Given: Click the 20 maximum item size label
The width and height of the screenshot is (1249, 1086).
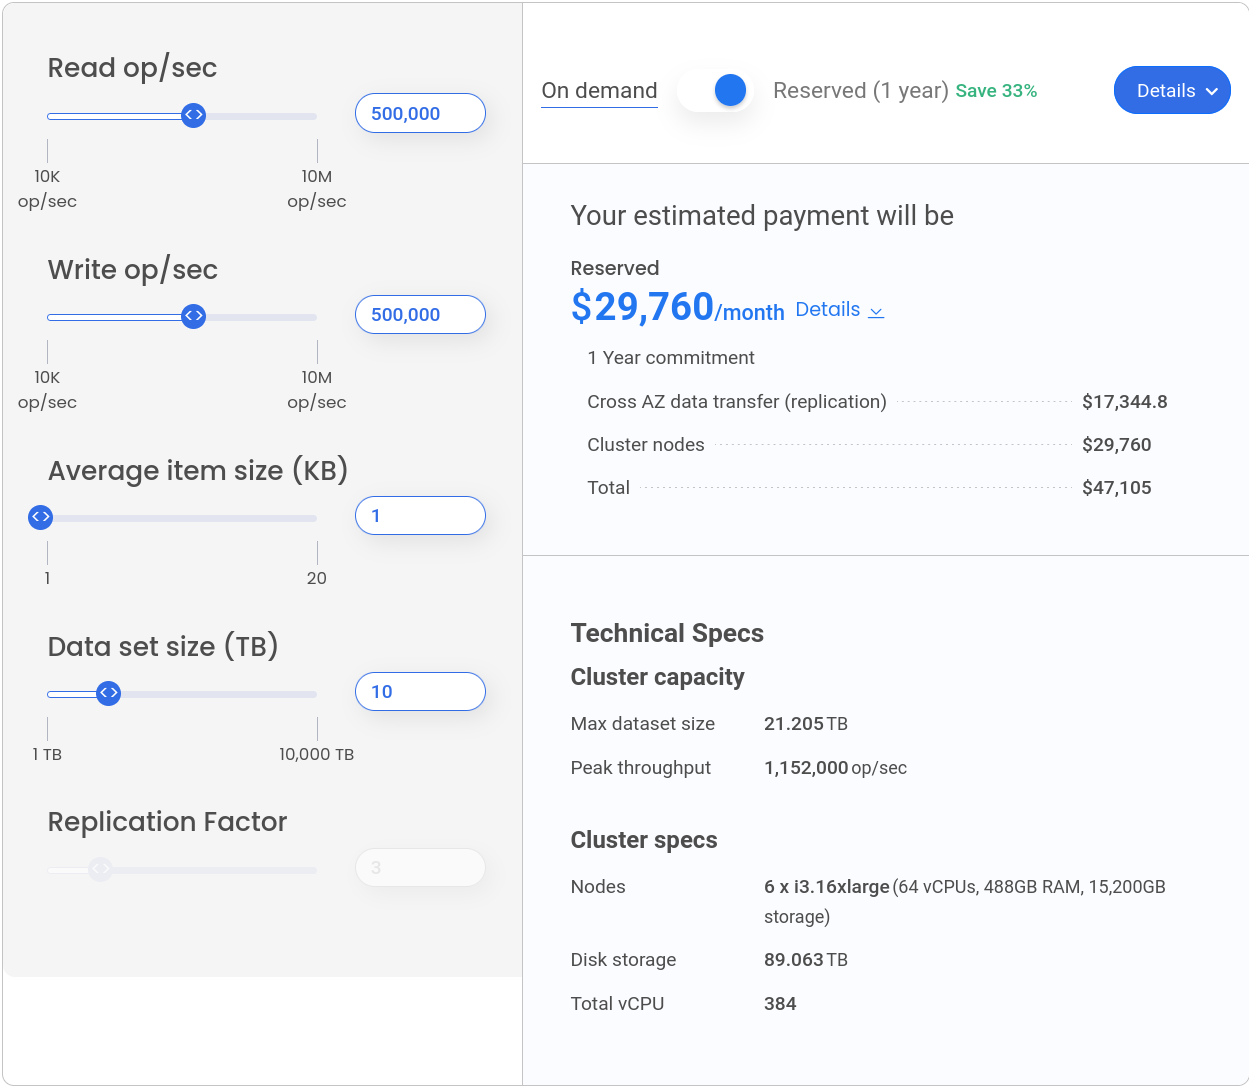Looking at the screenshot, I should 316,579.
